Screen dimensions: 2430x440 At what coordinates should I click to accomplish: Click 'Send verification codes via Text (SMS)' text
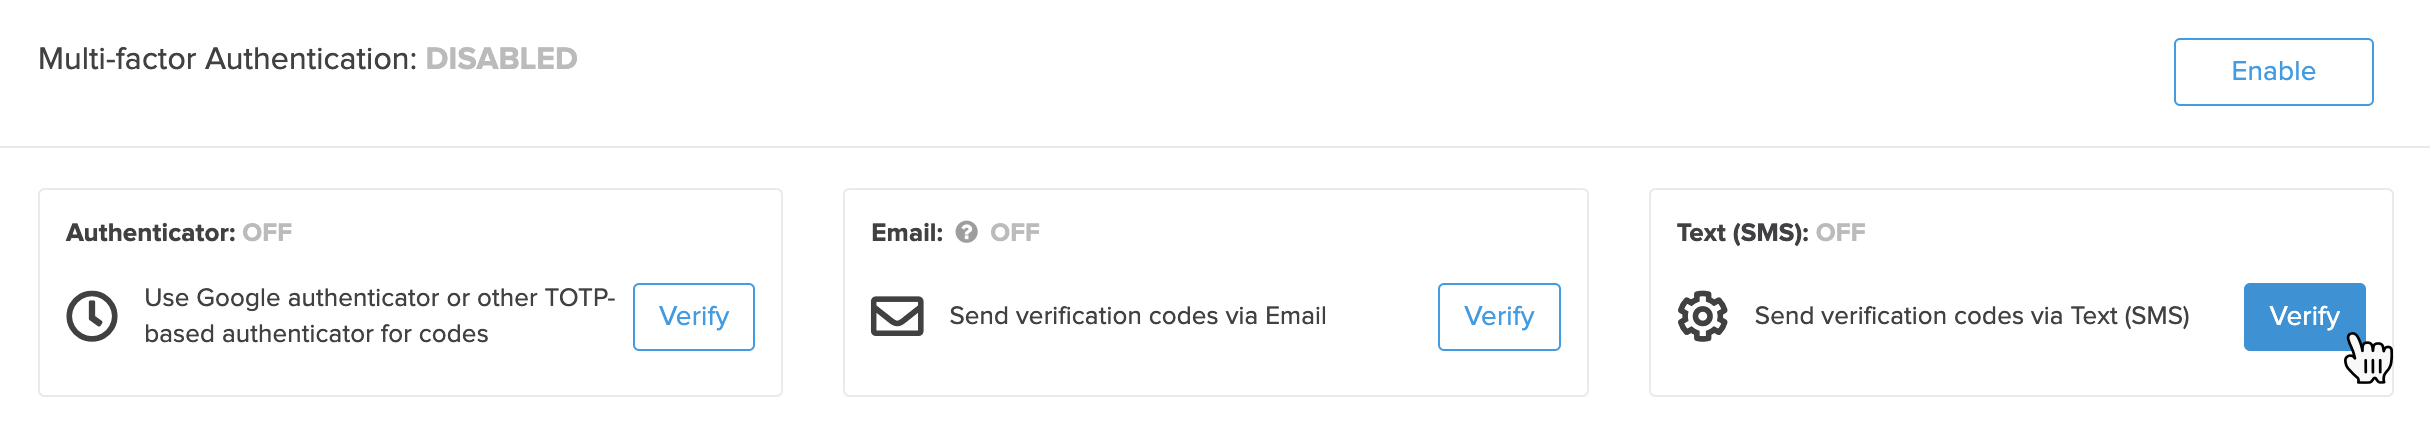(x=1972, y=316)
